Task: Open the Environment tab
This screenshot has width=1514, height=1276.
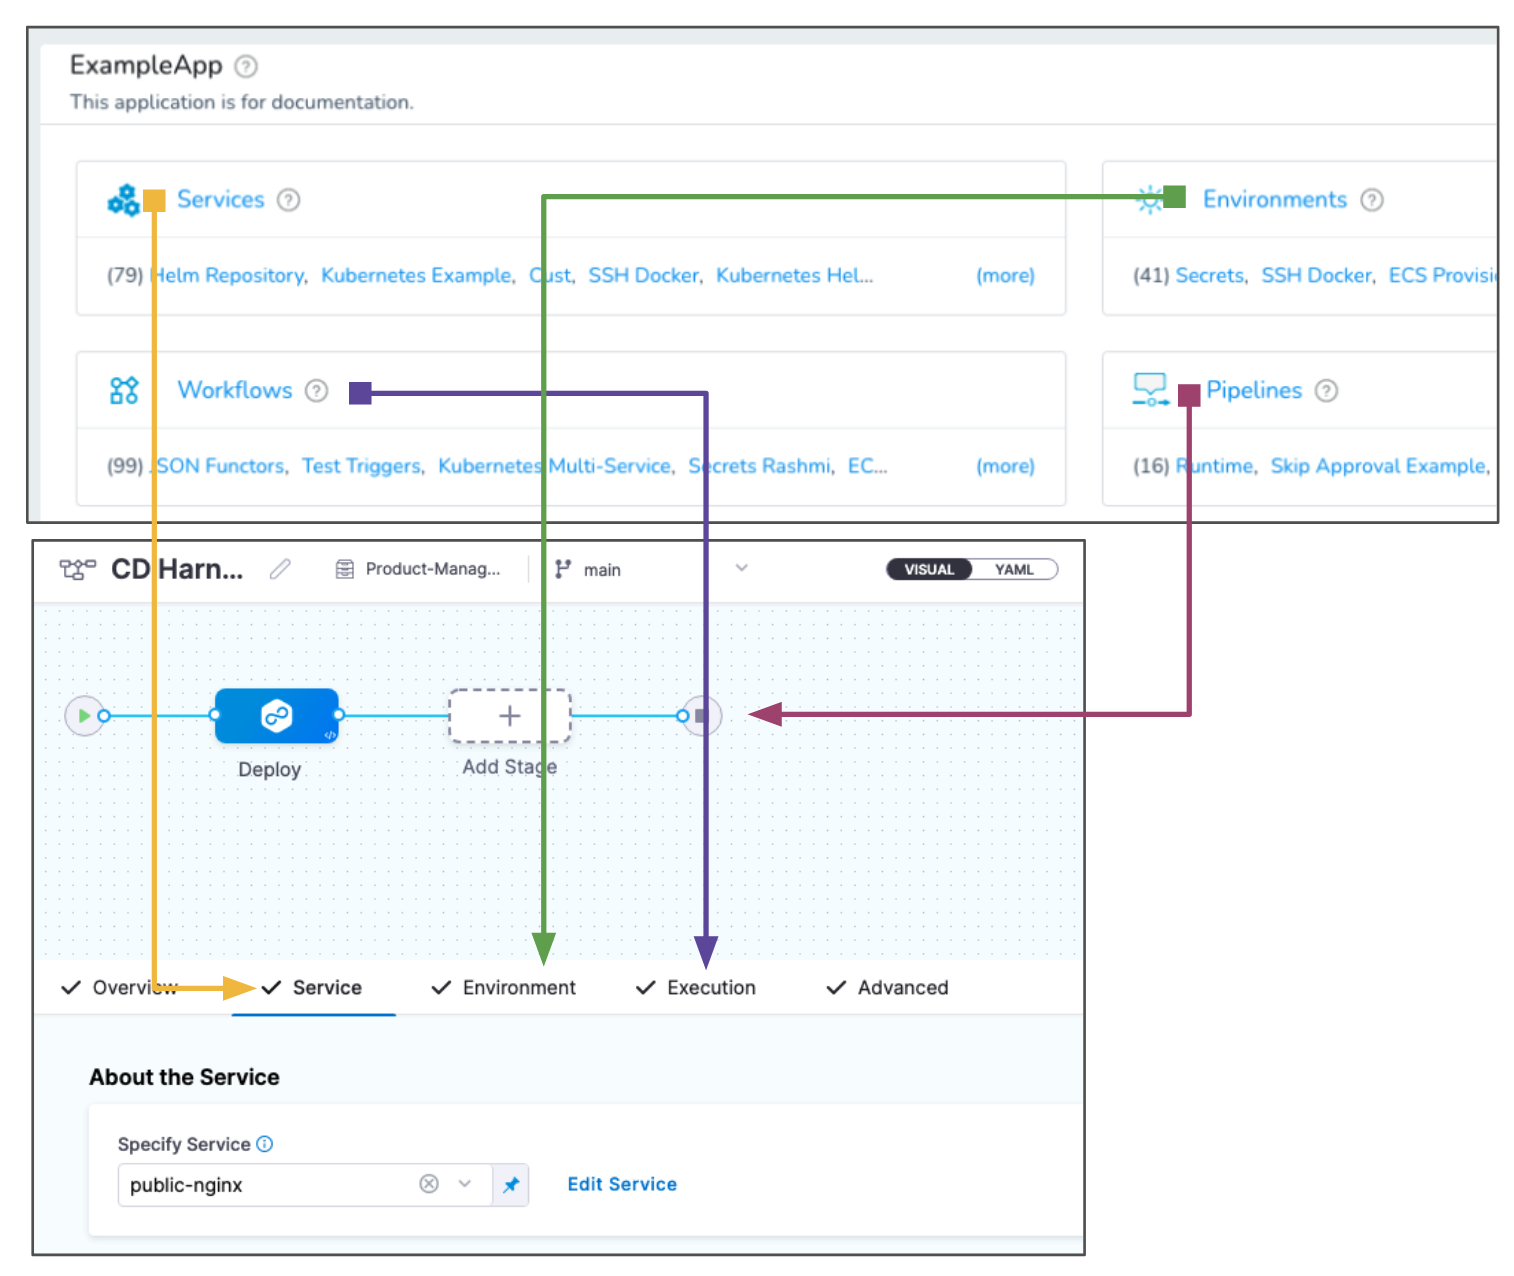Action: click(x=503, y=988)
